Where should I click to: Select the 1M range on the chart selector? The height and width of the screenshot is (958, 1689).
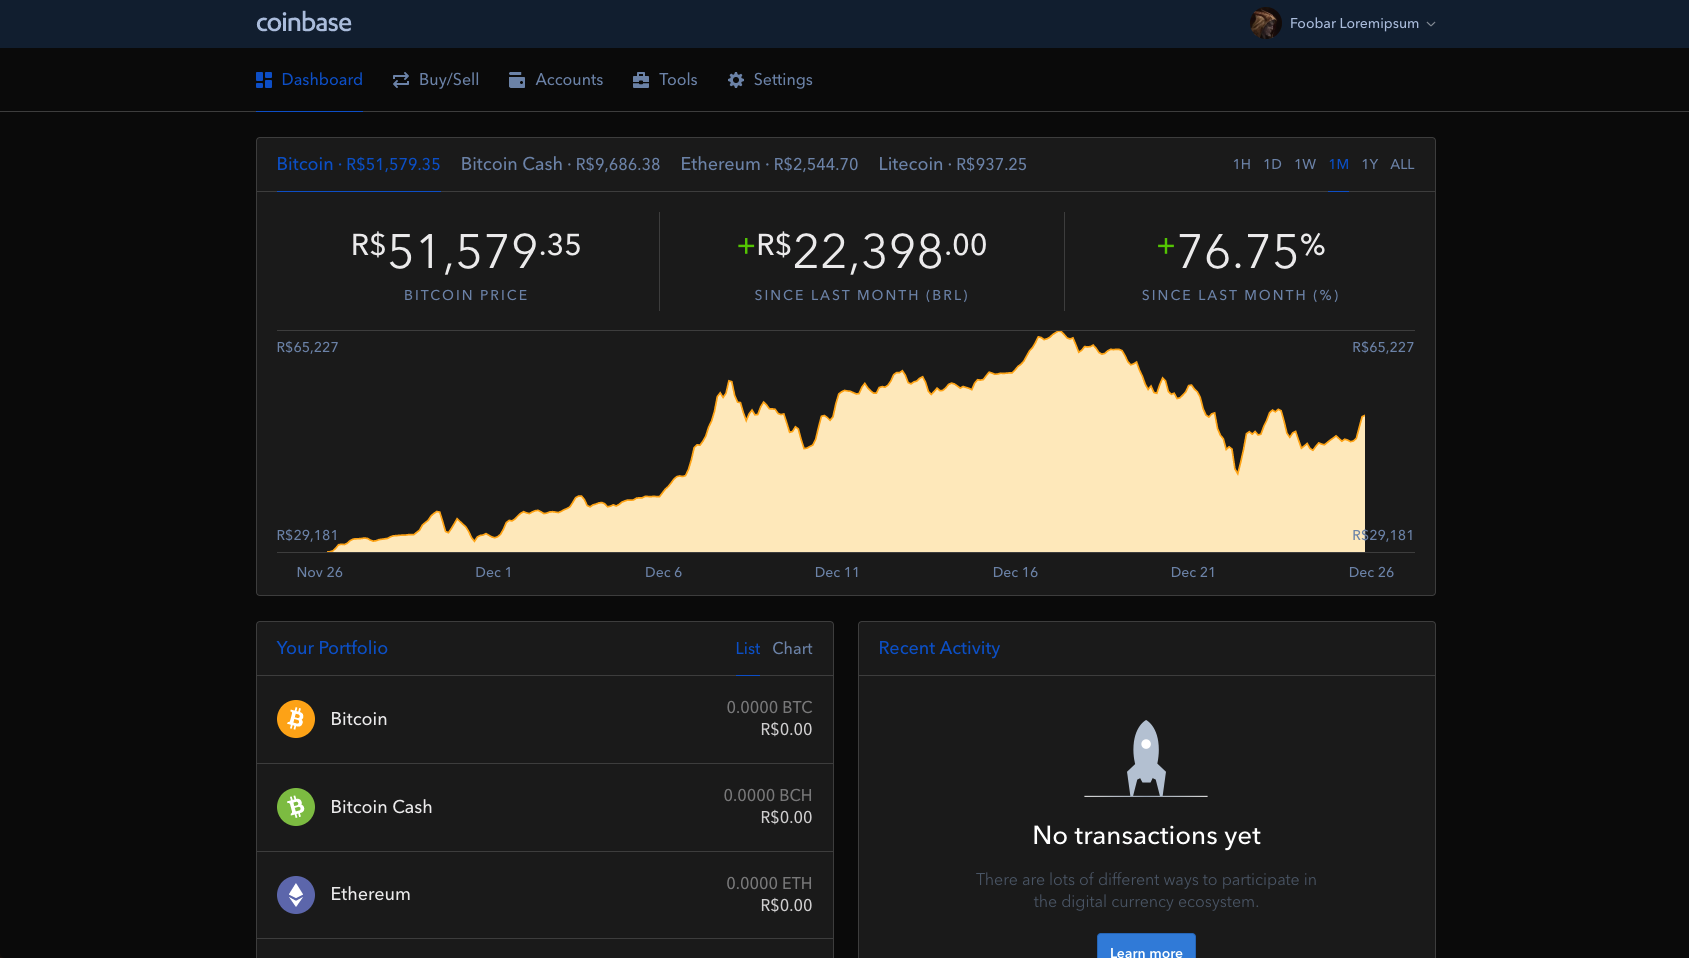1338,164
